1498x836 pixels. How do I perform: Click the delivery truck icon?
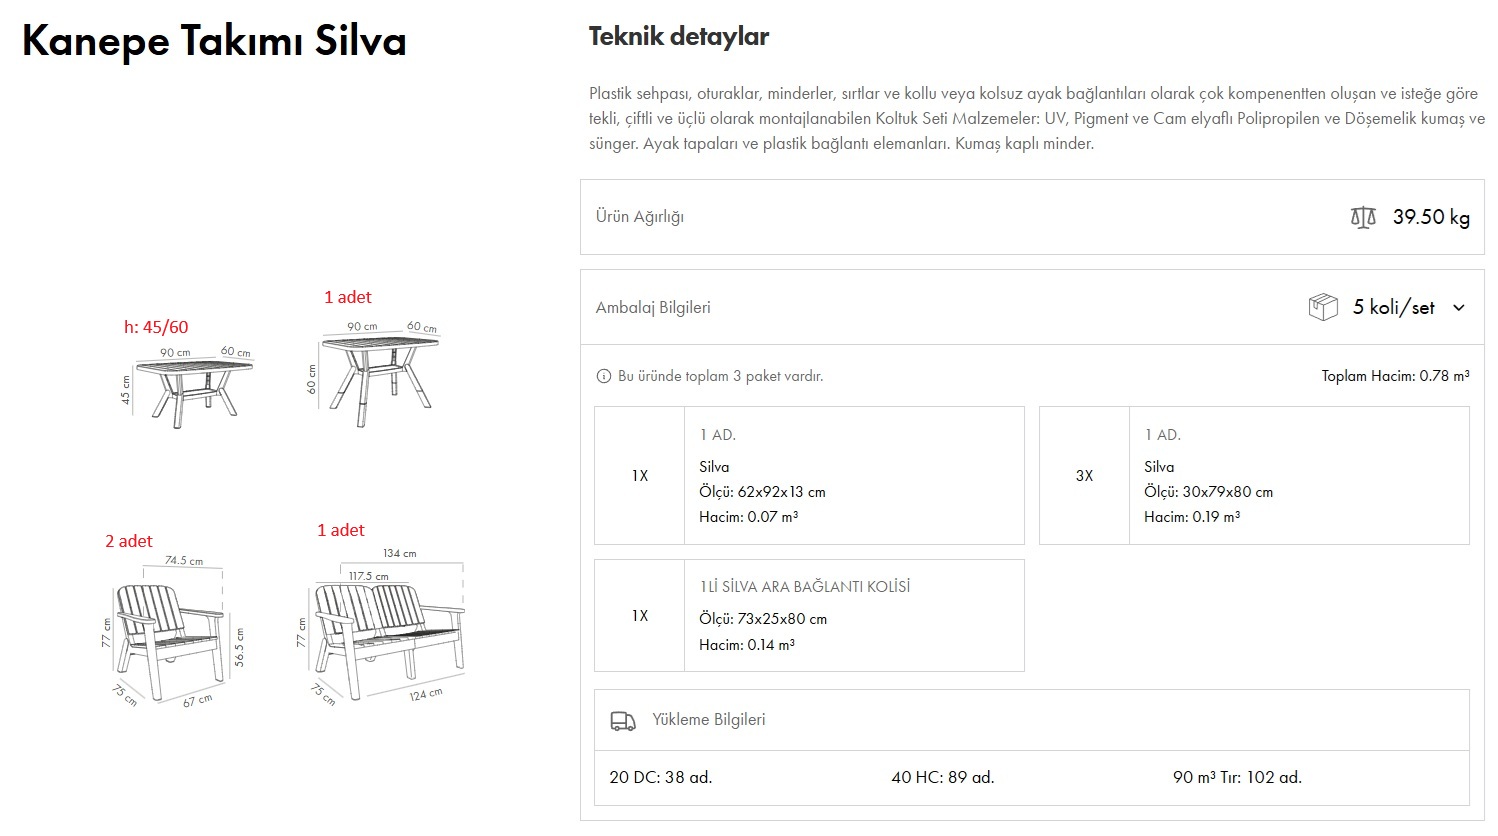pos(622,720)
